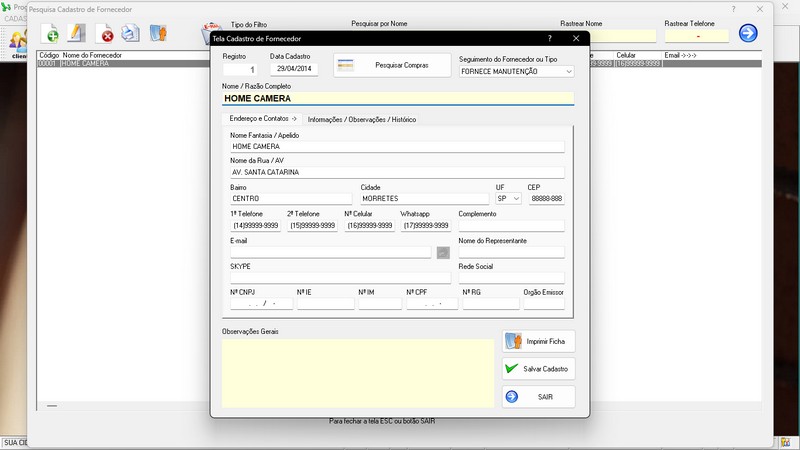Click the Complemento field
The height and width of the screenshot is (450, 800).
(x=511, y=226)
